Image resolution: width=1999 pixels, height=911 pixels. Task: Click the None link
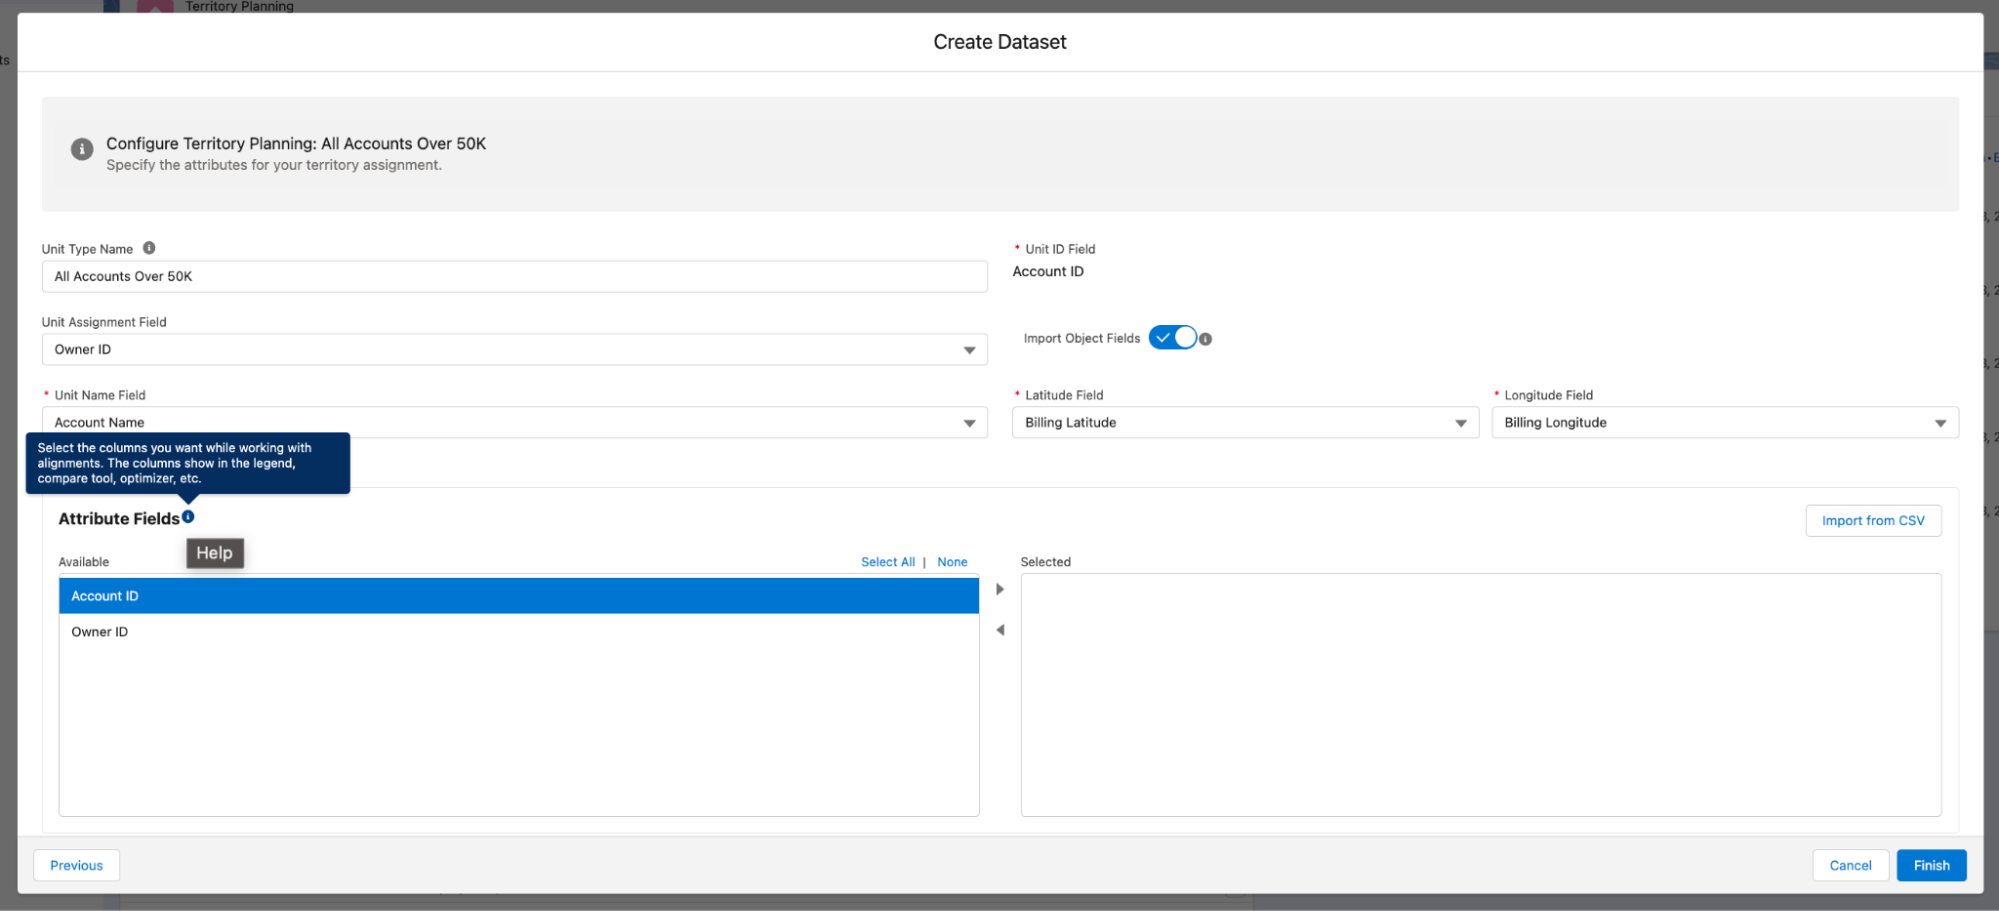(952, 562)
